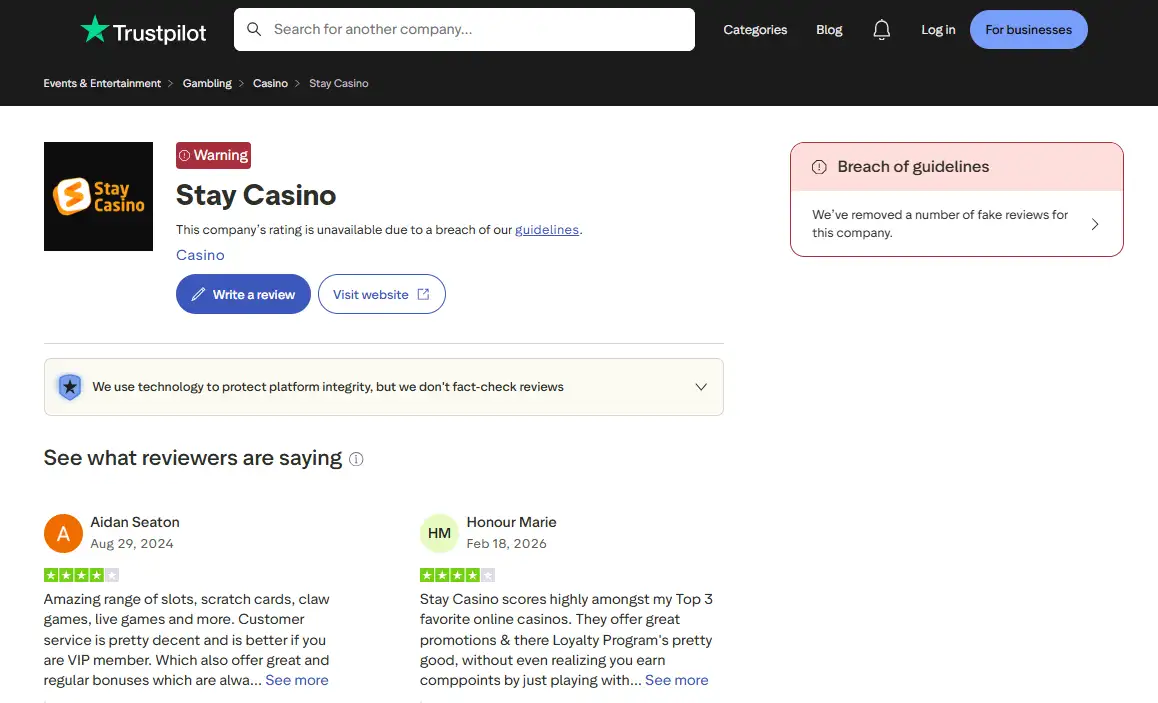Viewport: 1158px width, 703px height.
Task: Open the fake reviews removed arrow
Action: coord(1094,224)
